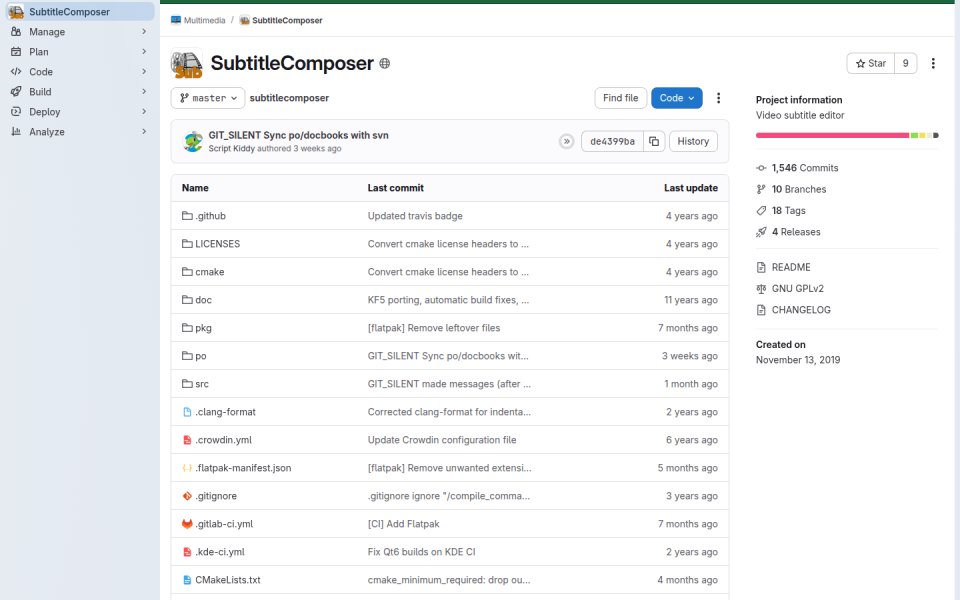Viewport: 960px width, 600px height.
Task: Expand commit message with double-arrow toggle
Action: pos(566,141)
